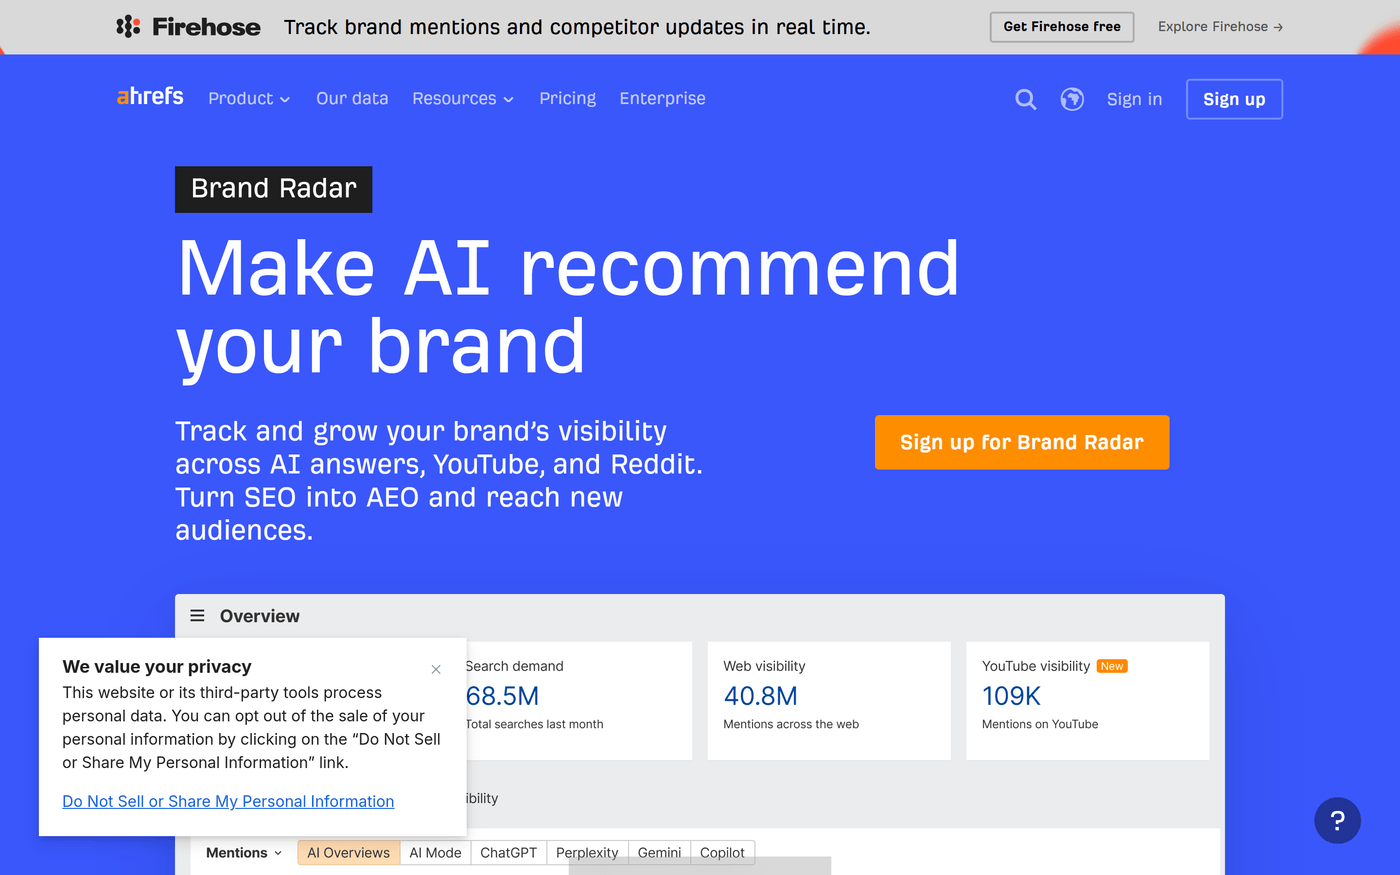Select the AI Mode tab
The image size is (1400, 875).
tap(435, 853)
